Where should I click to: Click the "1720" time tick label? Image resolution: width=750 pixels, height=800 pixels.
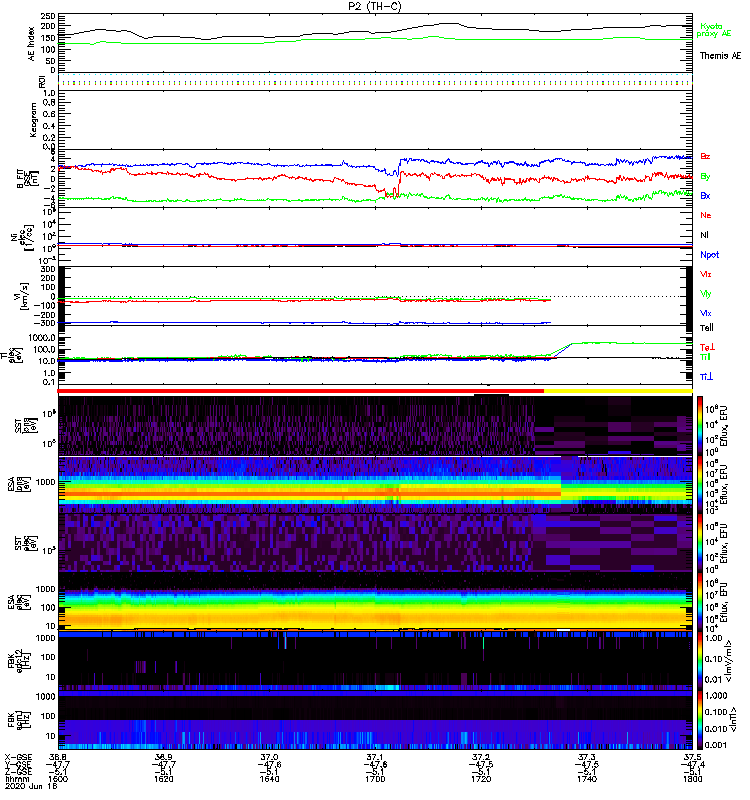481,779
